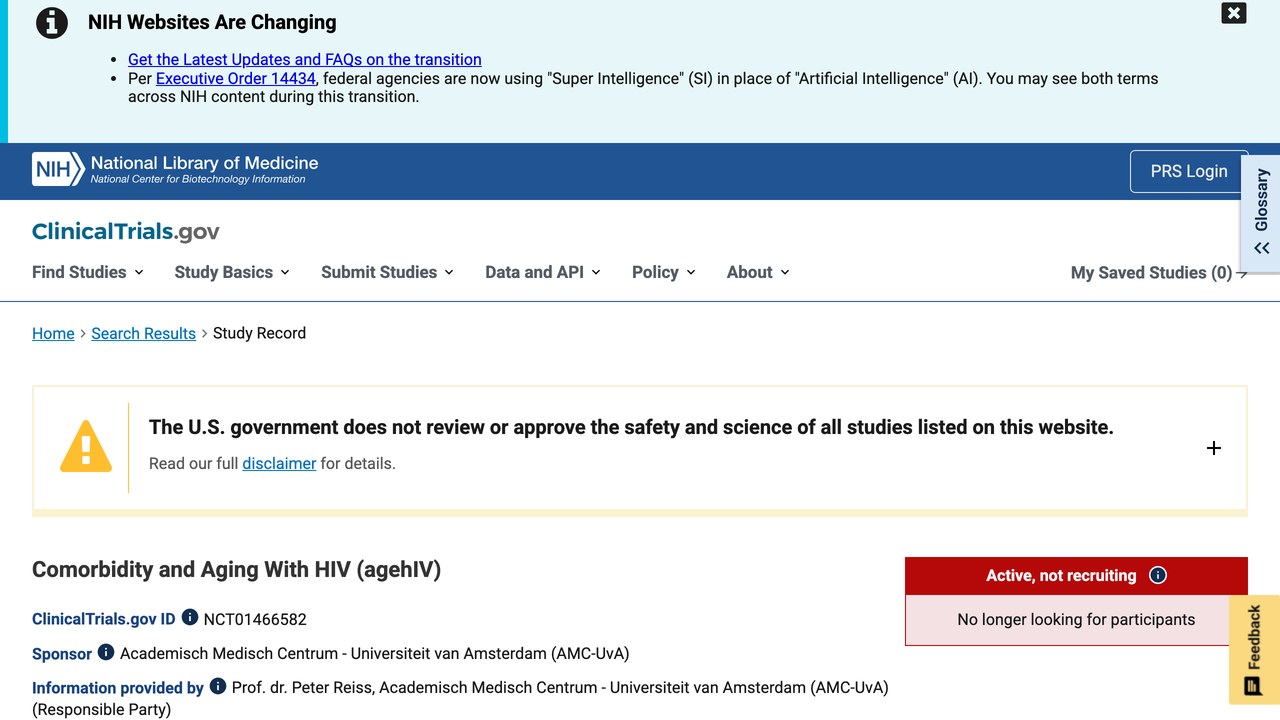
Task: Open the About menu
Action: coord(758,272)
